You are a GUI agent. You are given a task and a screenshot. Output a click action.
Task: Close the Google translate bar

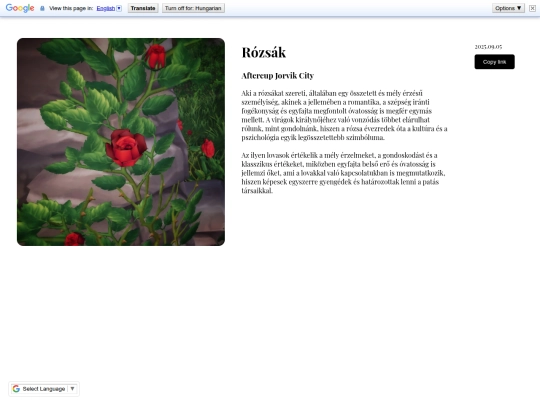click(x=532, y=8)
